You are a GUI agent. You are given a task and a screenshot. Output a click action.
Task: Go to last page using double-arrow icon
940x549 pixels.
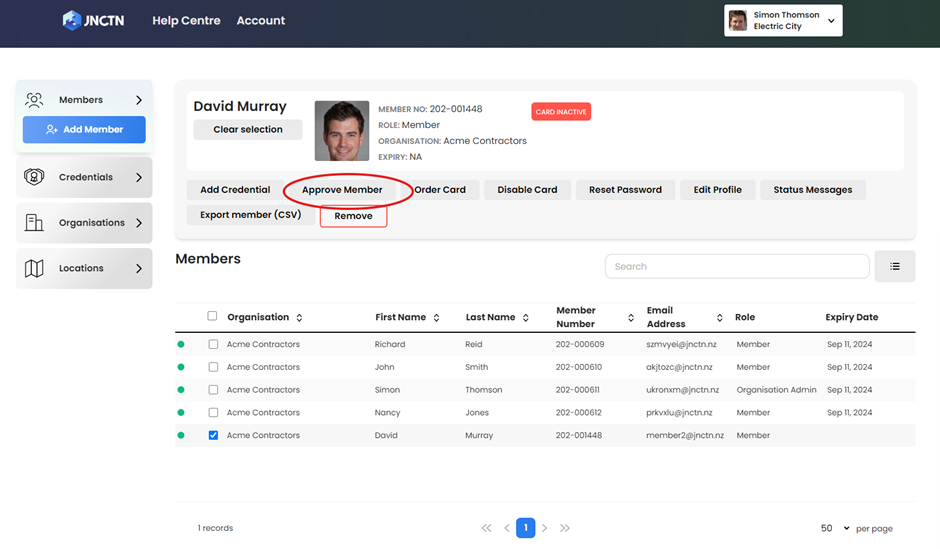tap(565, 528)
